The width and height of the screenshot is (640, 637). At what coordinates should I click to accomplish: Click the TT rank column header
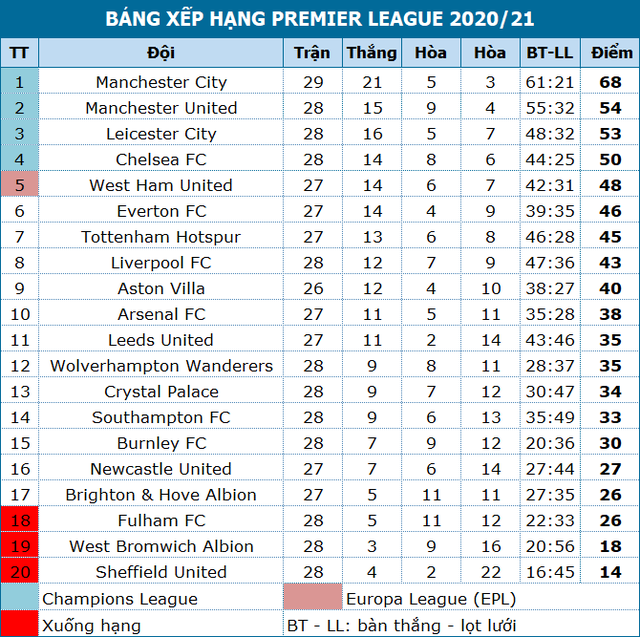point(20,53)
